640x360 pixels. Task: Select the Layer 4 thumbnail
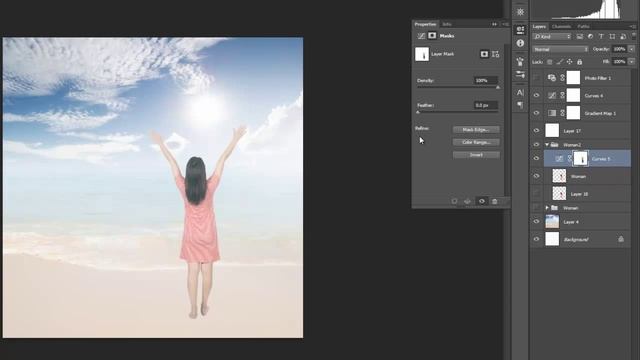552,222
